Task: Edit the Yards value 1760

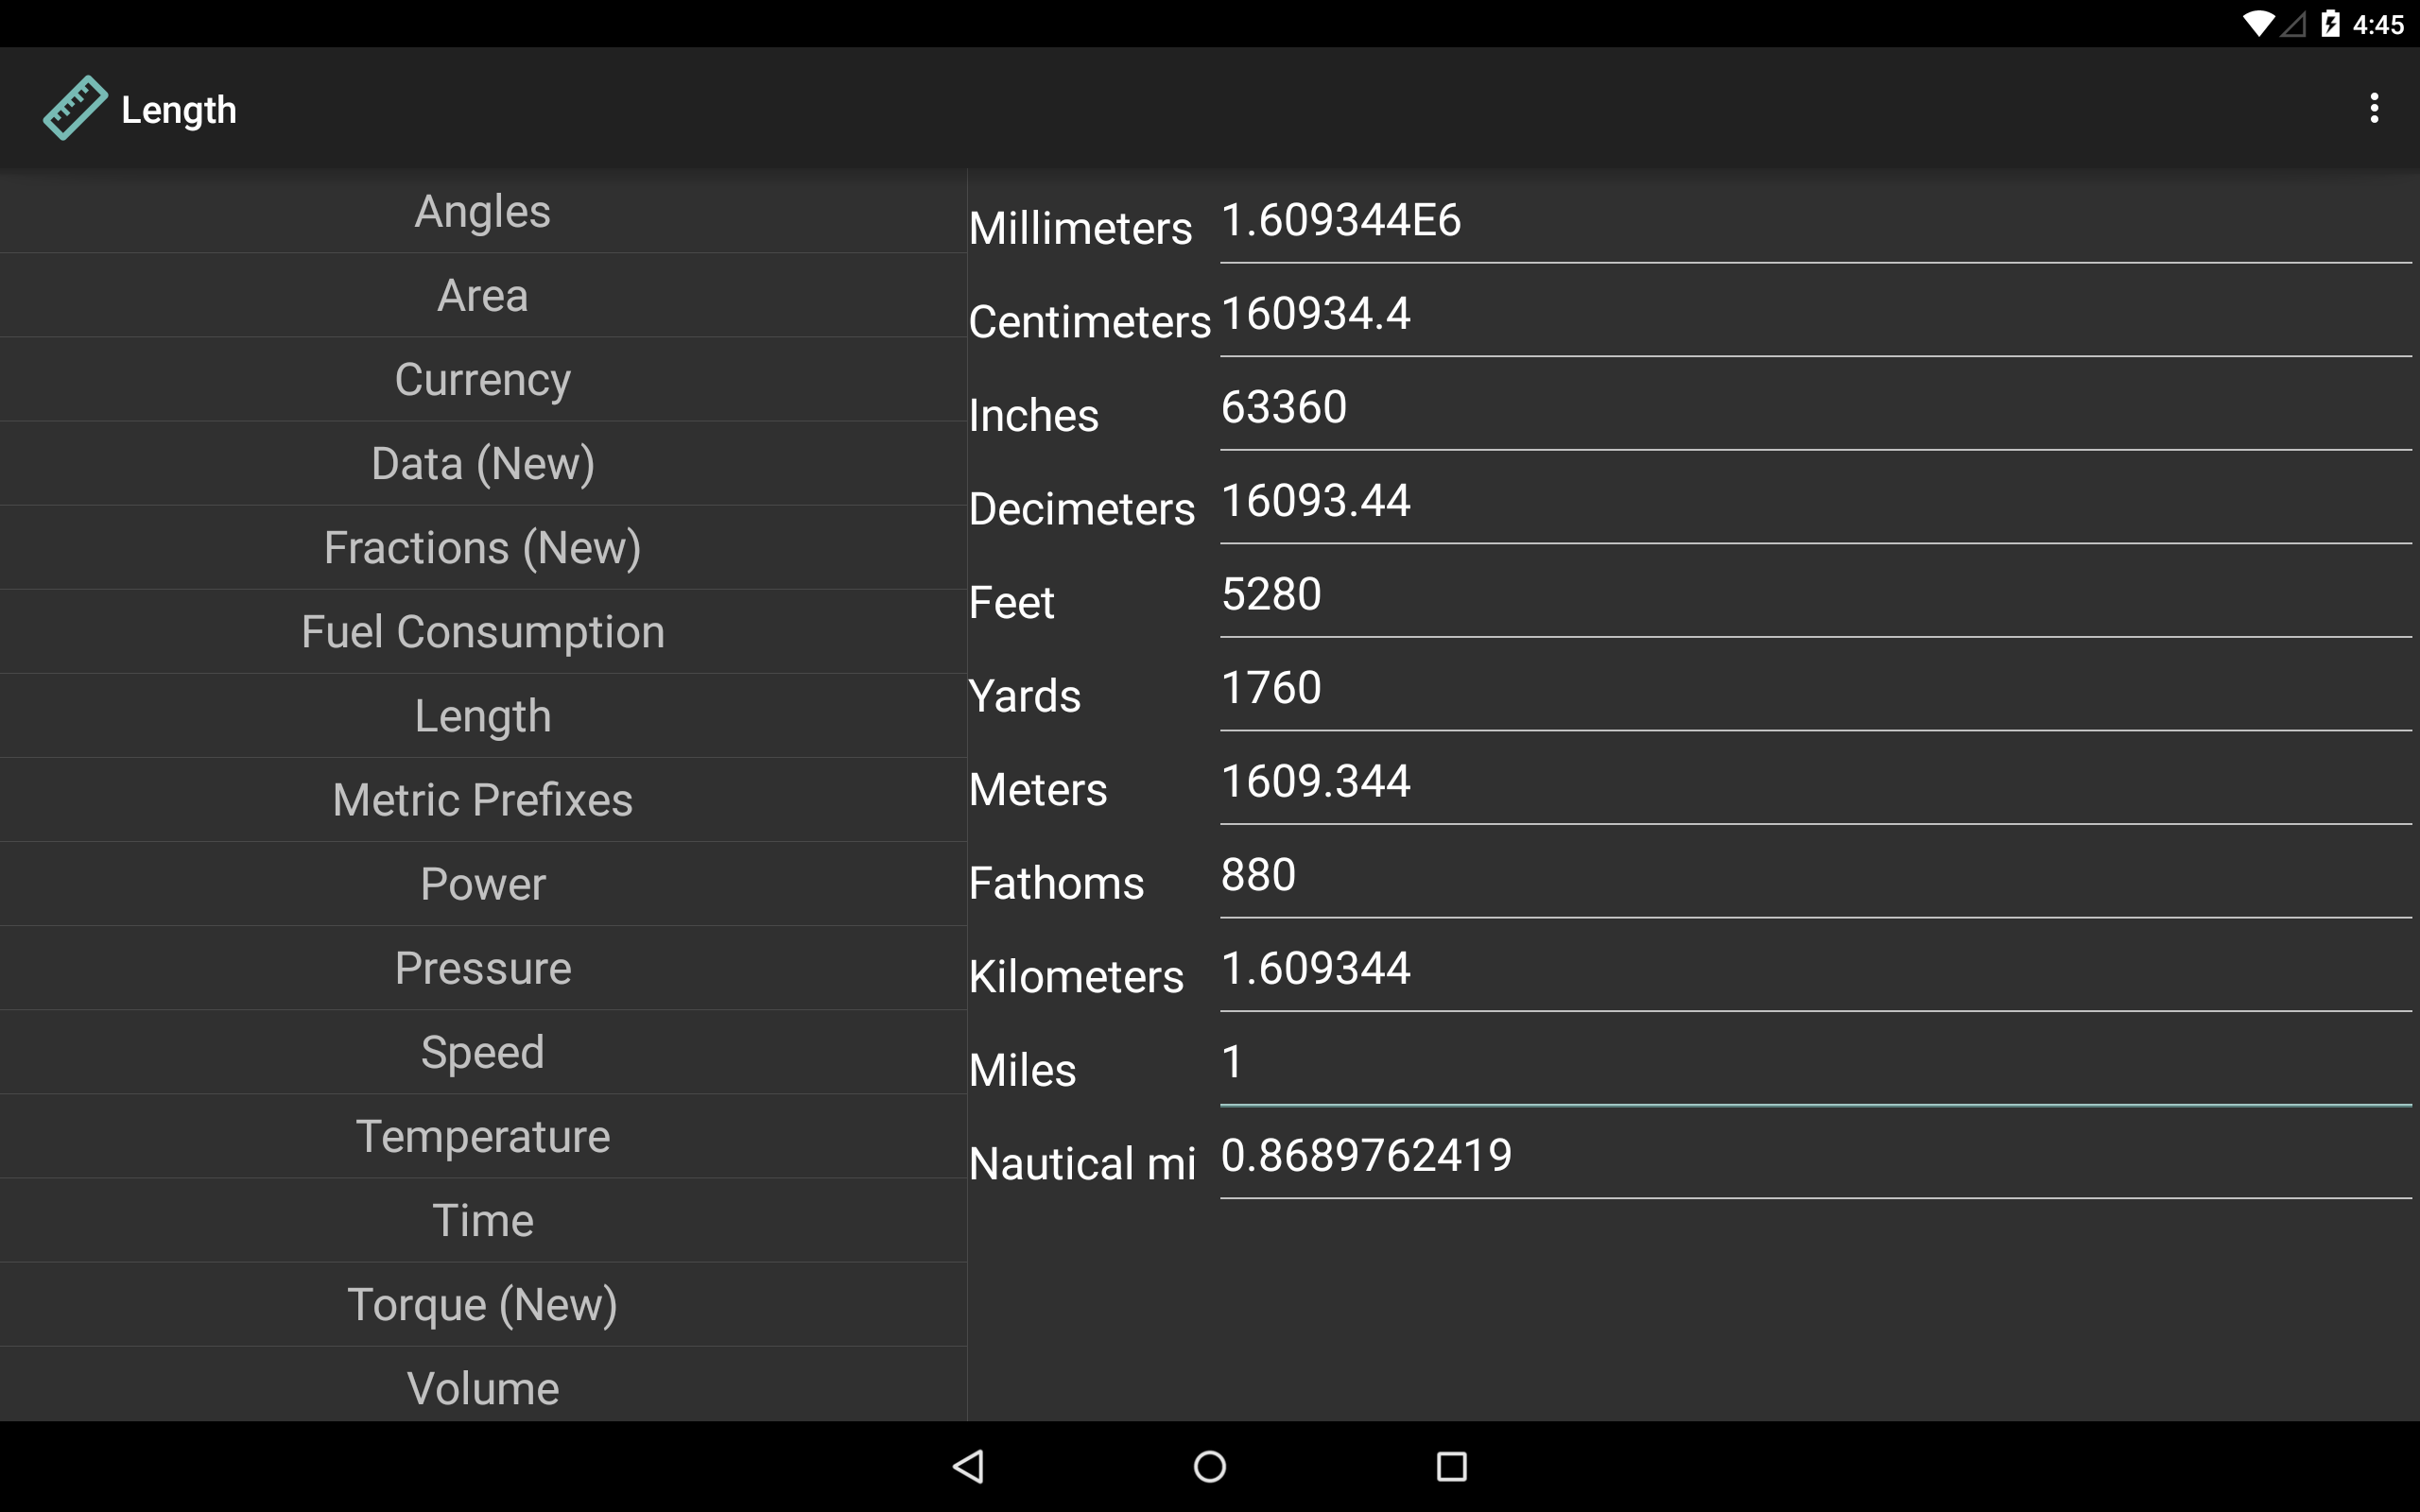Action: 1816,691
